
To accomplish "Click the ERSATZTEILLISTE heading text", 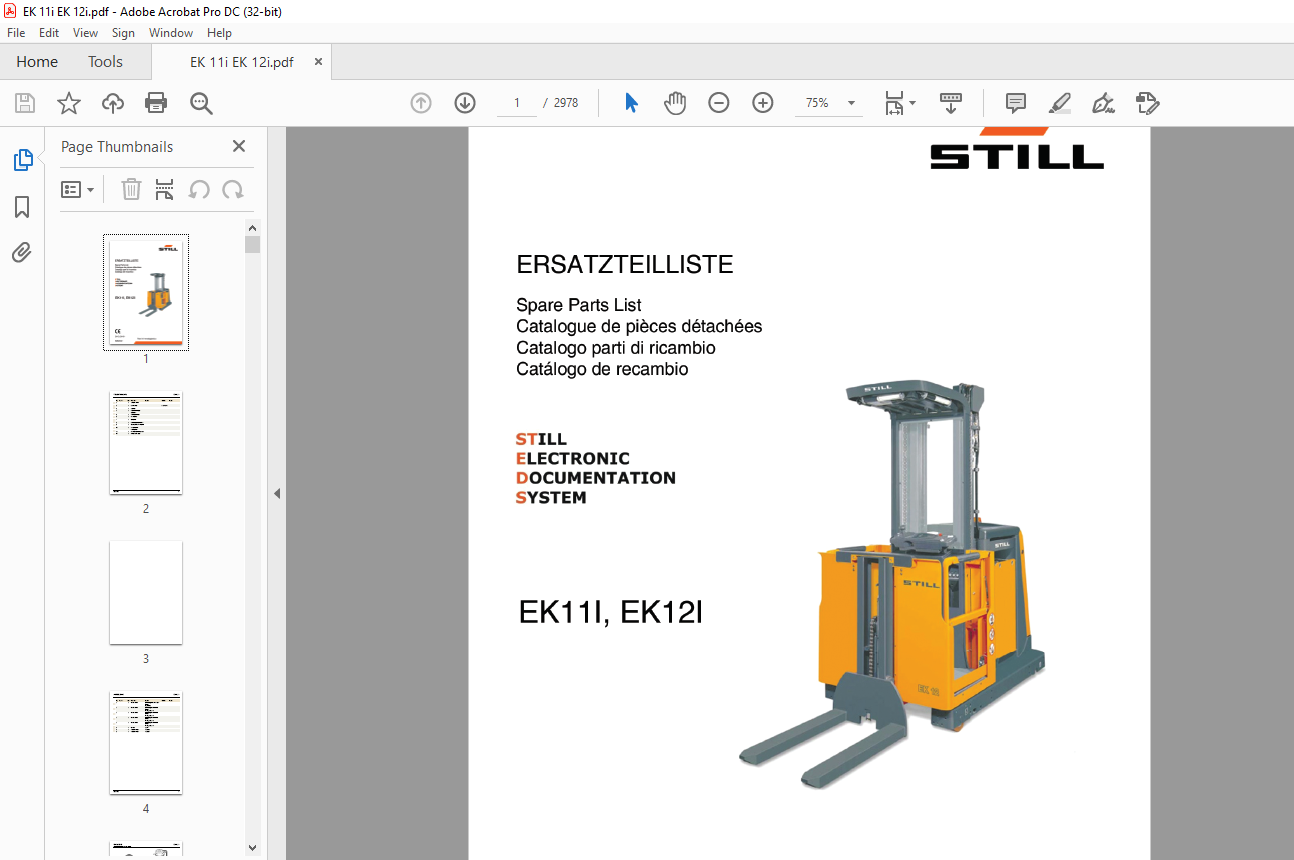I will coord(625,265).
